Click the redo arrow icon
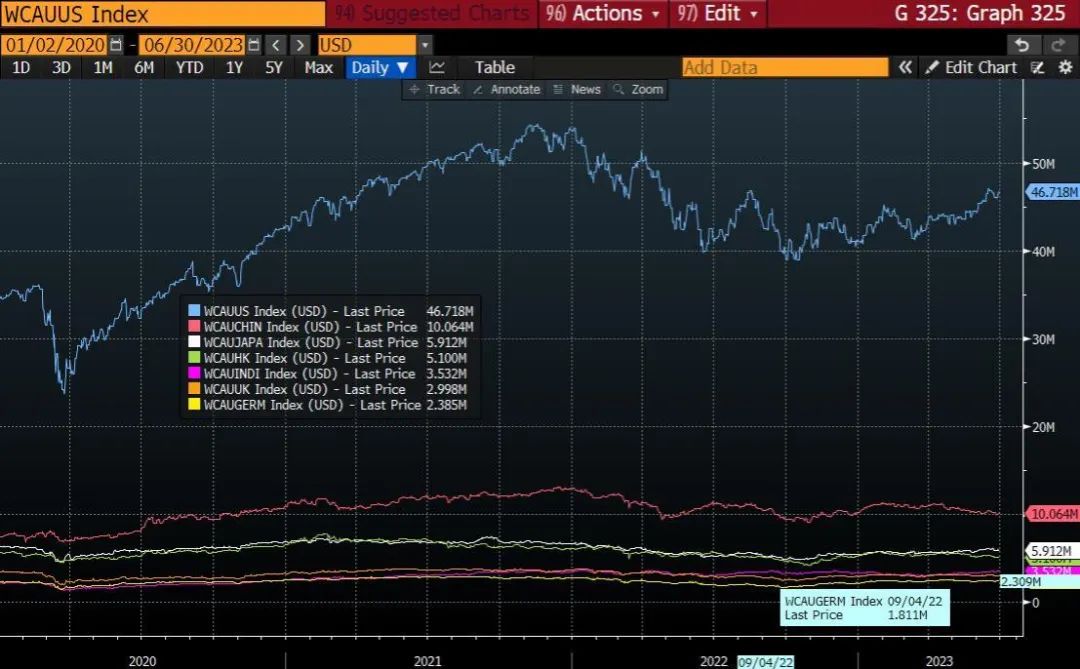 point(1057,45)
